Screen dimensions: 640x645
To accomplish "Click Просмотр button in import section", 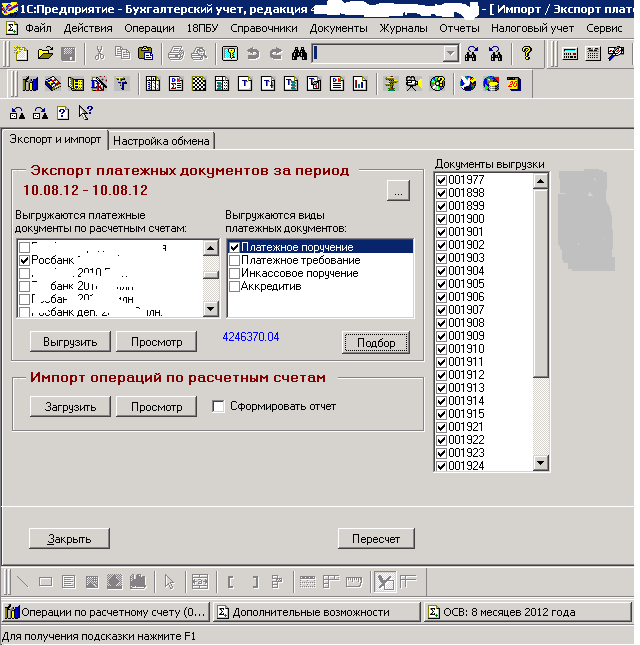I will (156, 407).
